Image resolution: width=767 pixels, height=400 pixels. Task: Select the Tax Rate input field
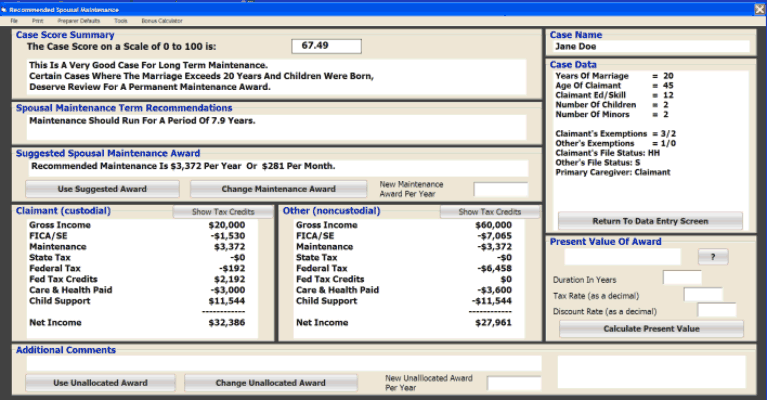(x=702, y=294)
